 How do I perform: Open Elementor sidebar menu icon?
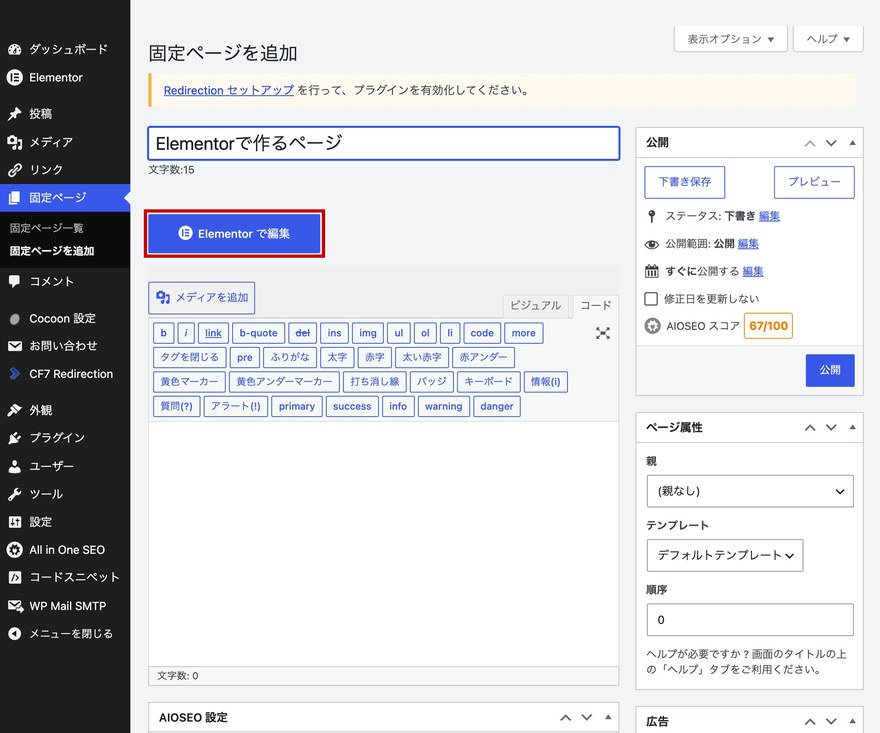15,77
